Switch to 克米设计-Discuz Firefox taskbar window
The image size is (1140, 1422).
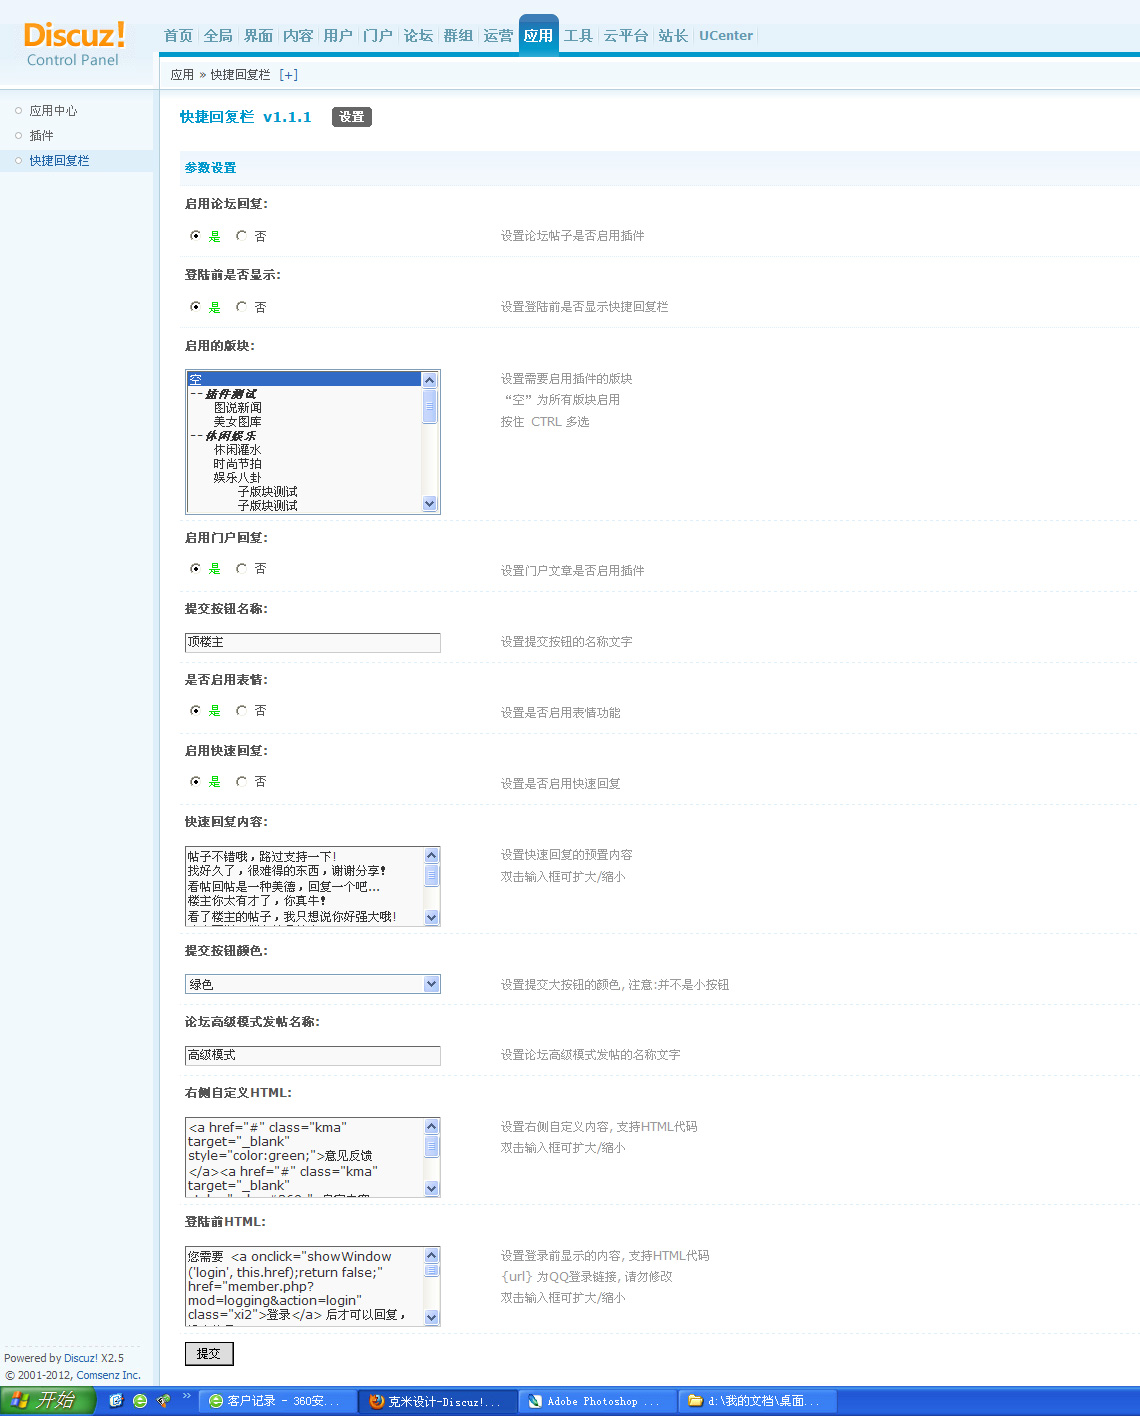(438, 1401)
